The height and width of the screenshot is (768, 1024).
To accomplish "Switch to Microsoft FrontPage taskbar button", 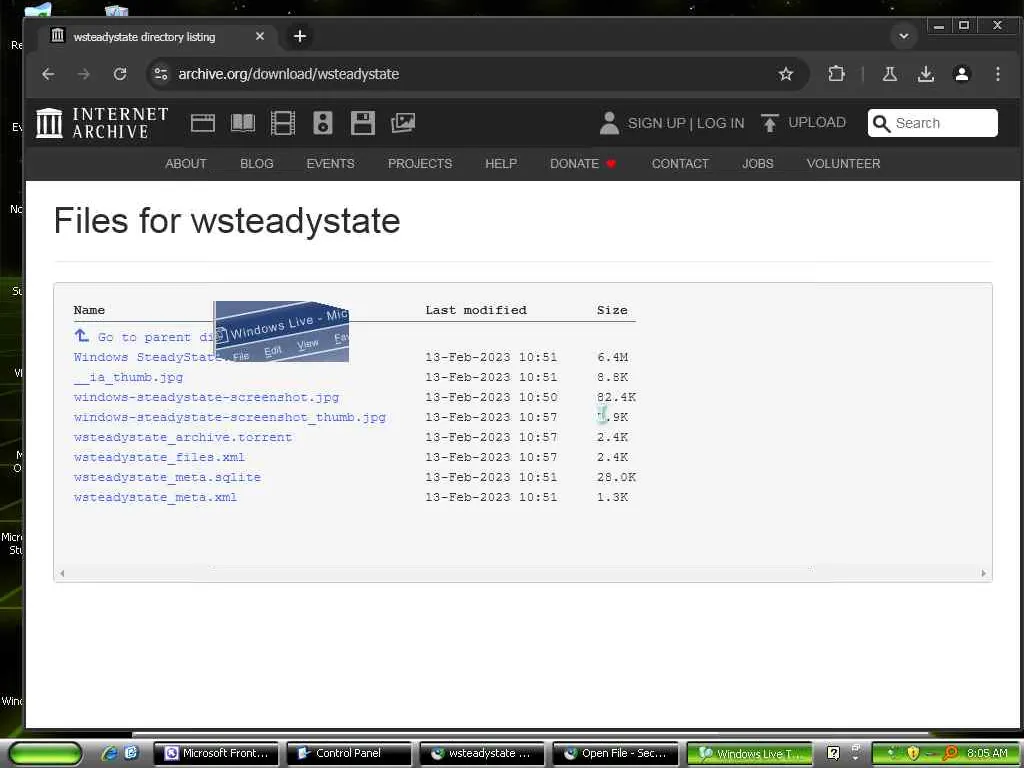I will click(x=216, y=754).
